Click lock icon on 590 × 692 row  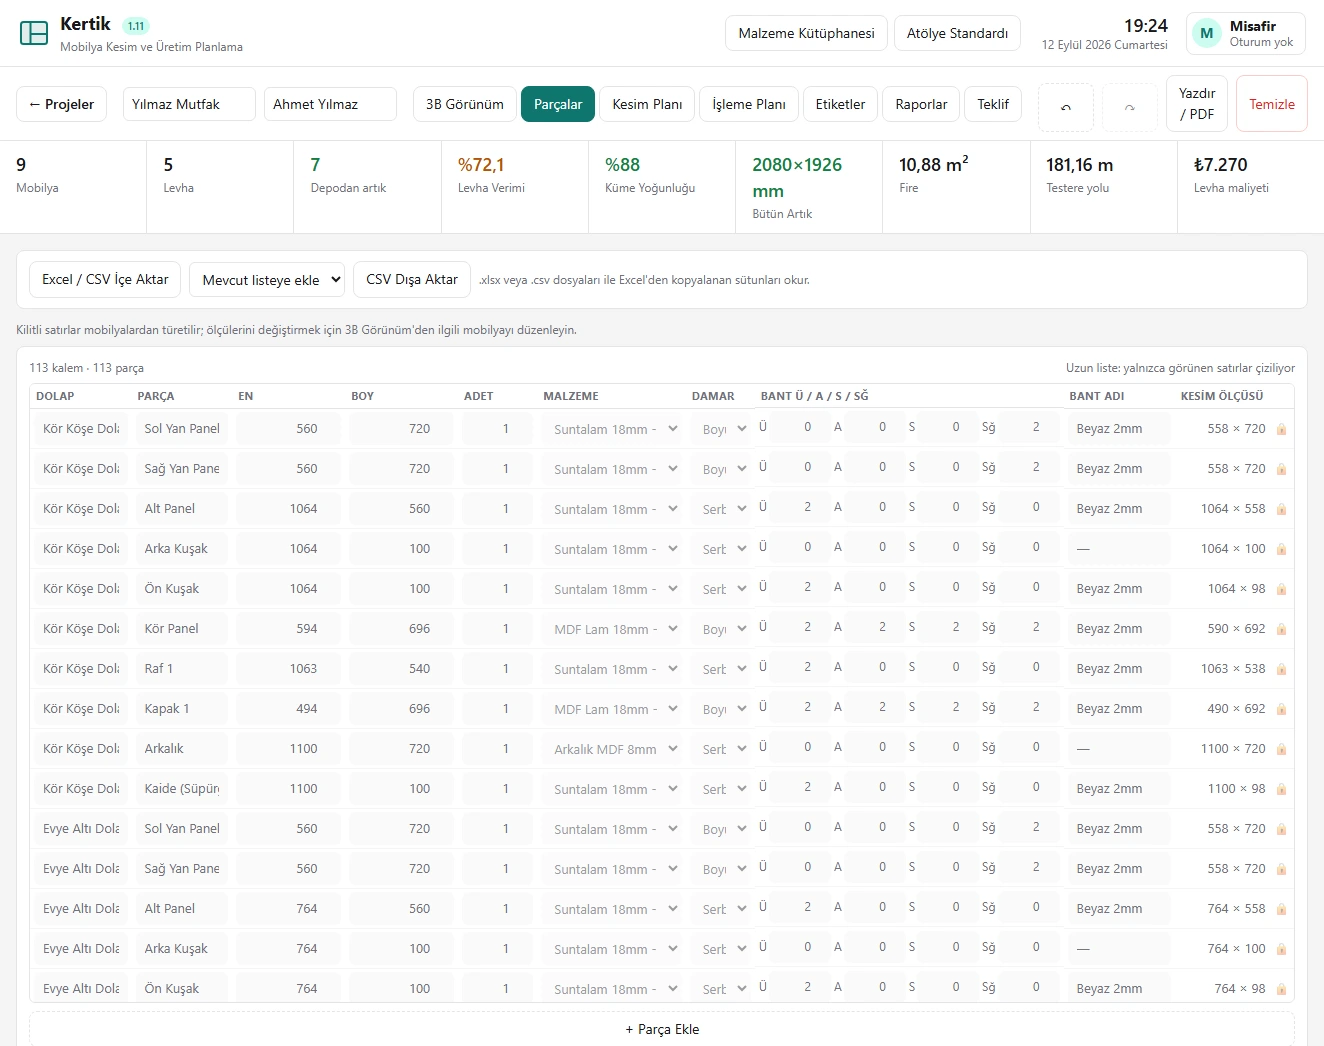(1281, 629)
